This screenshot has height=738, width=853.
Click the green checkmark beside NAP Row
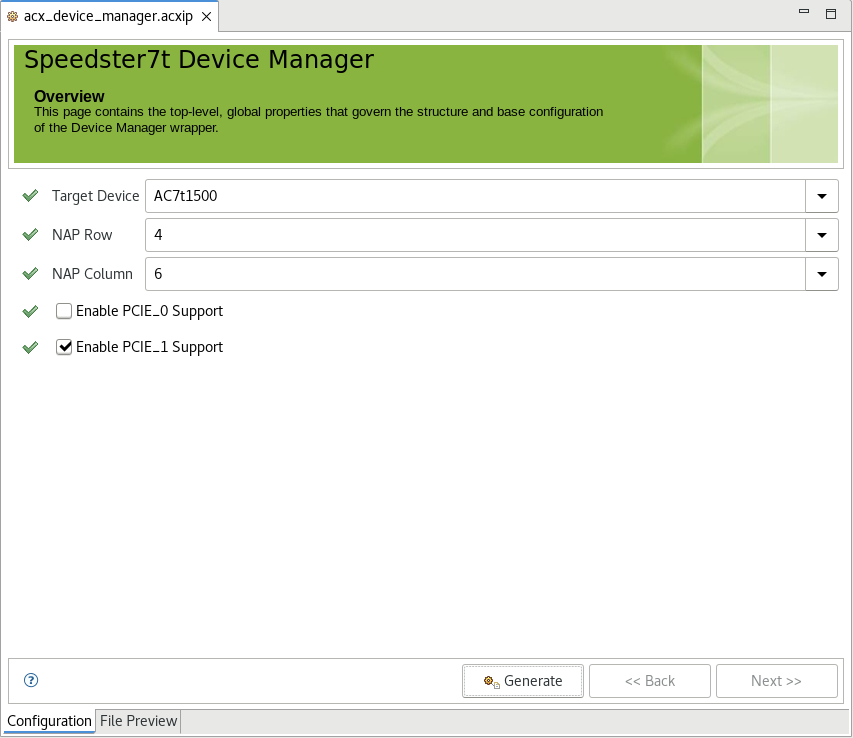click(x=30, y=234)
